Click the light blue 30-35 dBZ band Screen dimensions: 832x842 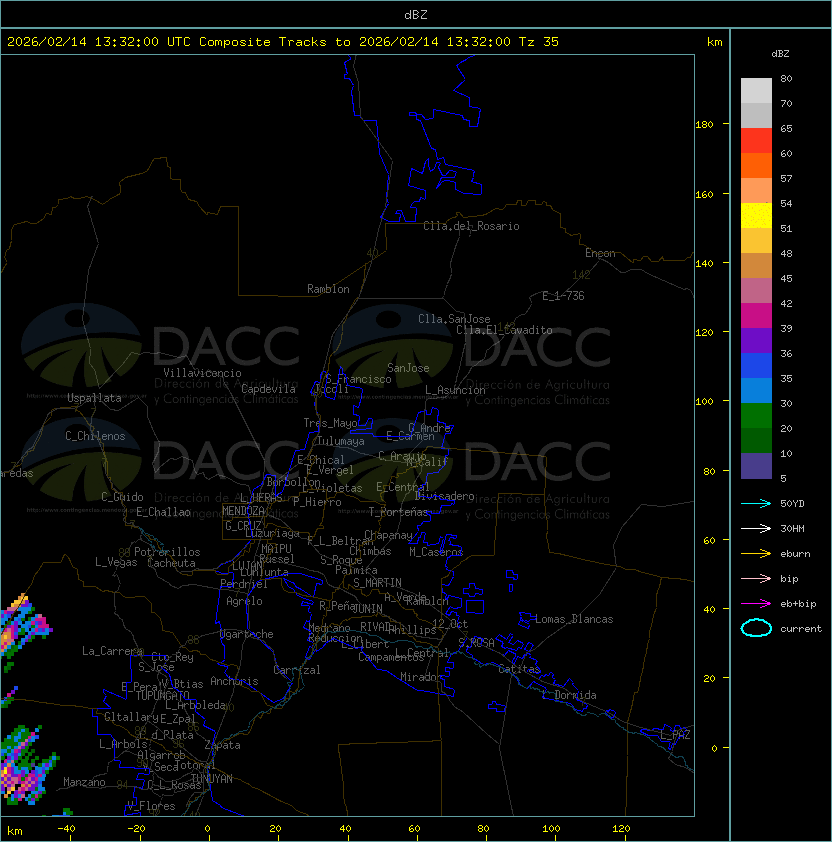pos(756,390)
